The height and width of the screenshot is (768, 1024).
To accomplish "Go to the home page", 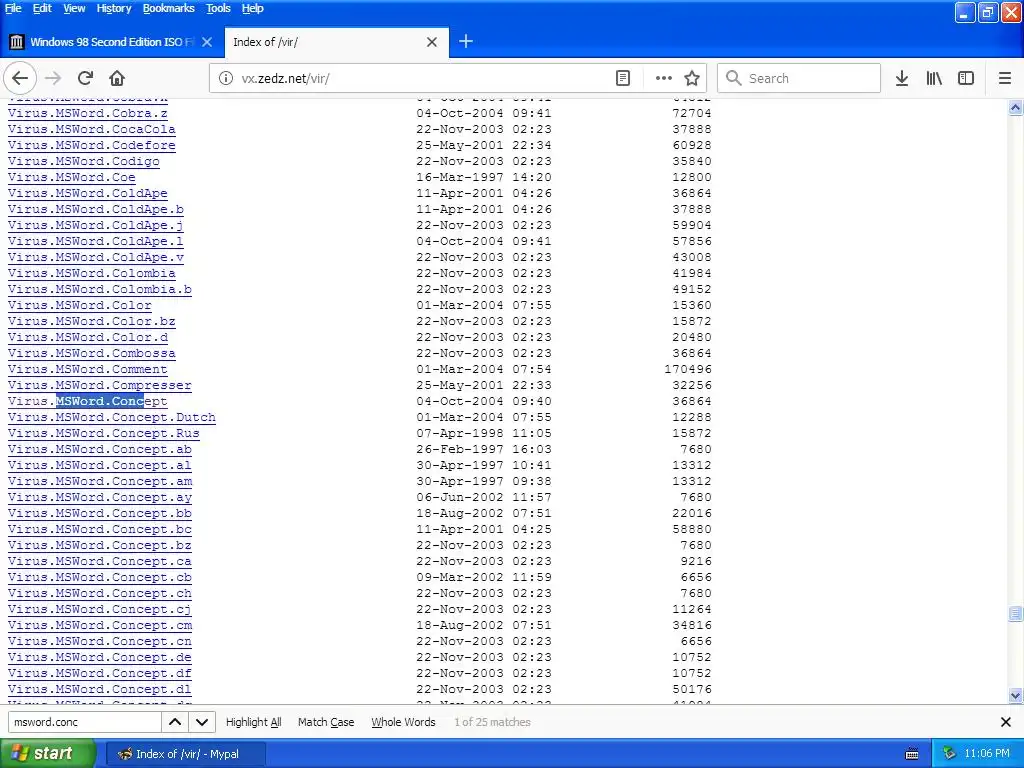I will [x=117, y=78].
